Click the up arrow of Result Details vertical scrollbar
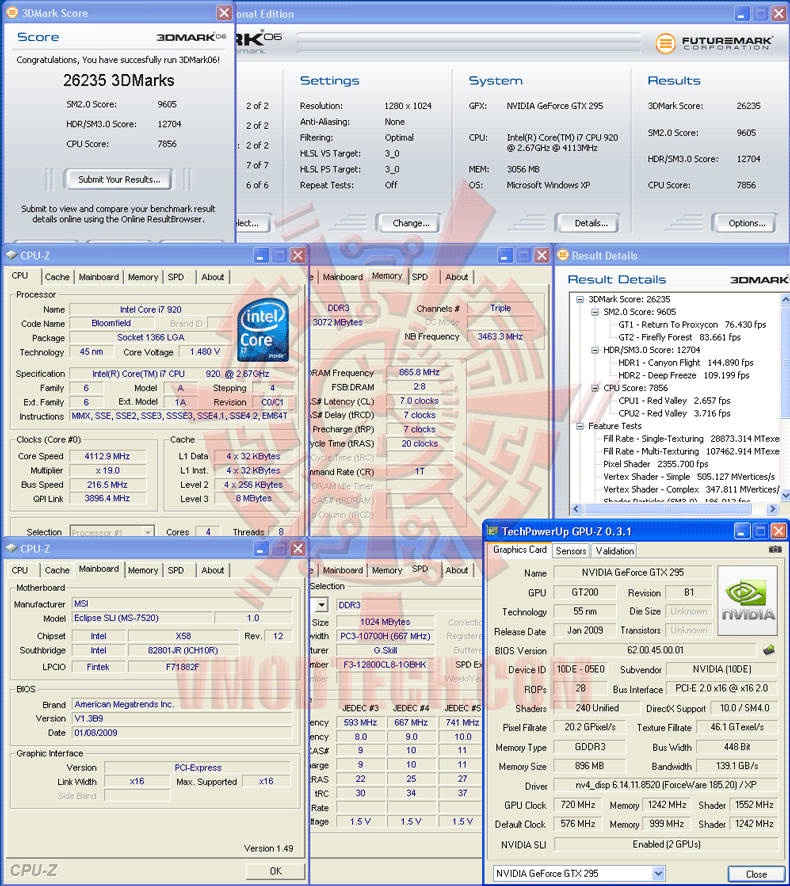Image resolution: width=790 pixels, height=886 pixels. coord(785,299)
